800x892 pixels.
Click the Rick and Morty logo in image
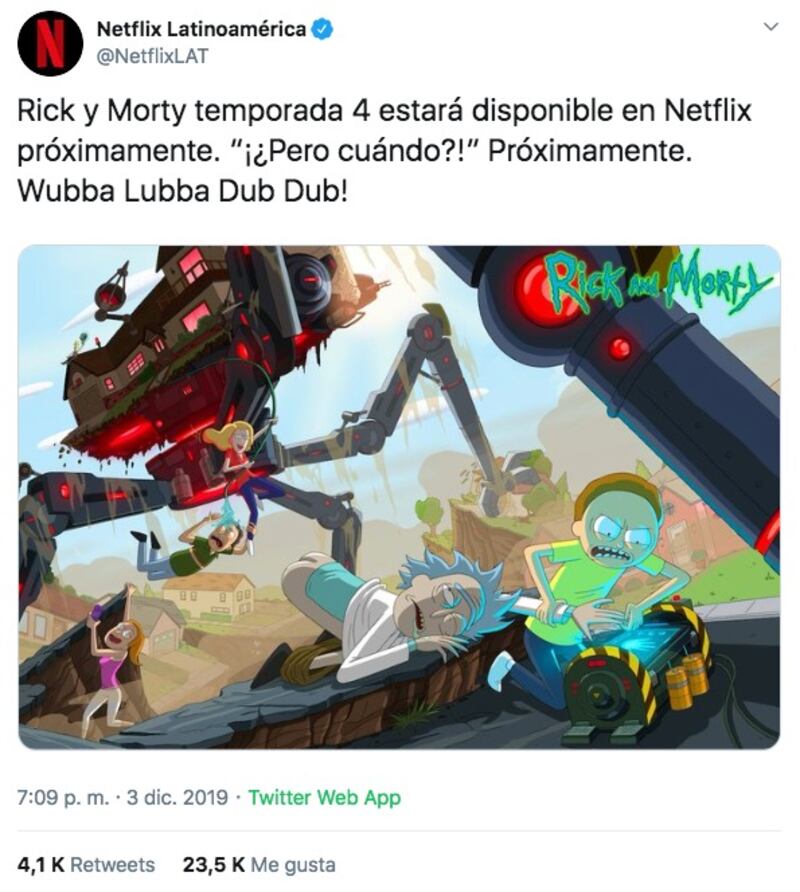(657, 280)
